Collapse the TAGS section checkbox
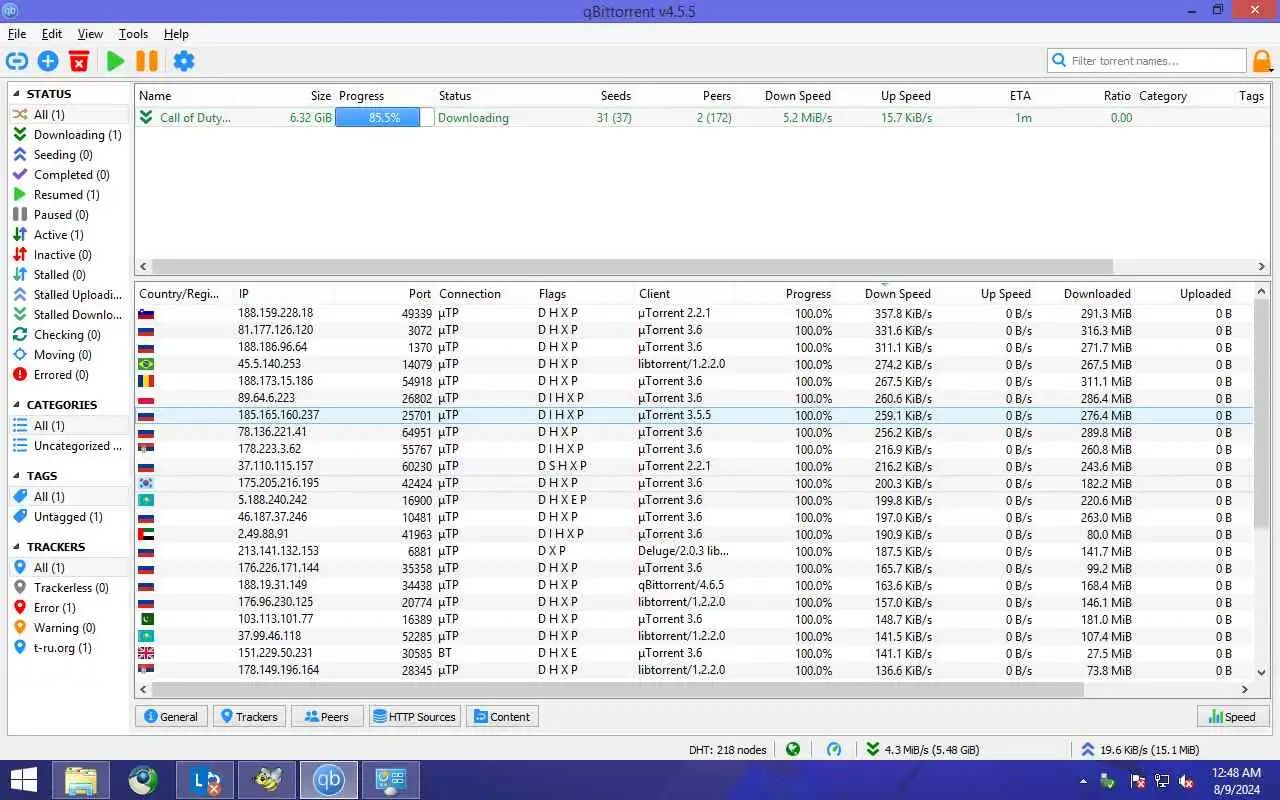Viewport: 1280px width, 800px height. point(17,476)
